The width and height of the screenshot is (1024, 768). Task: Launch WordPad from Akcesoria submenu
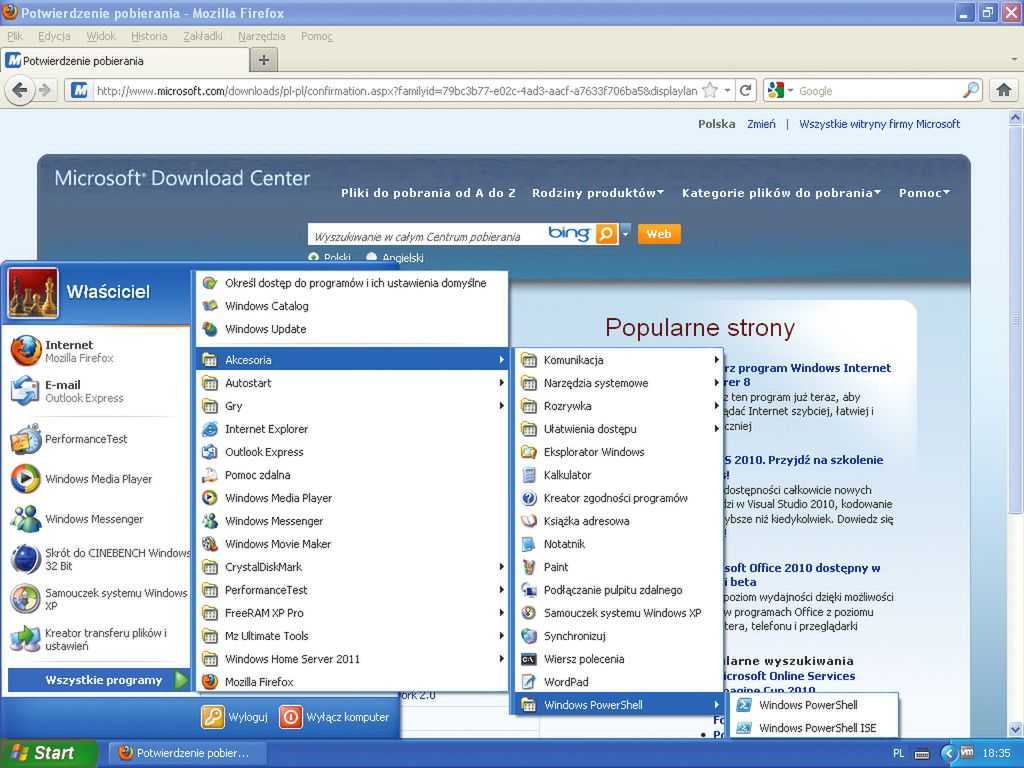[619, 682]
